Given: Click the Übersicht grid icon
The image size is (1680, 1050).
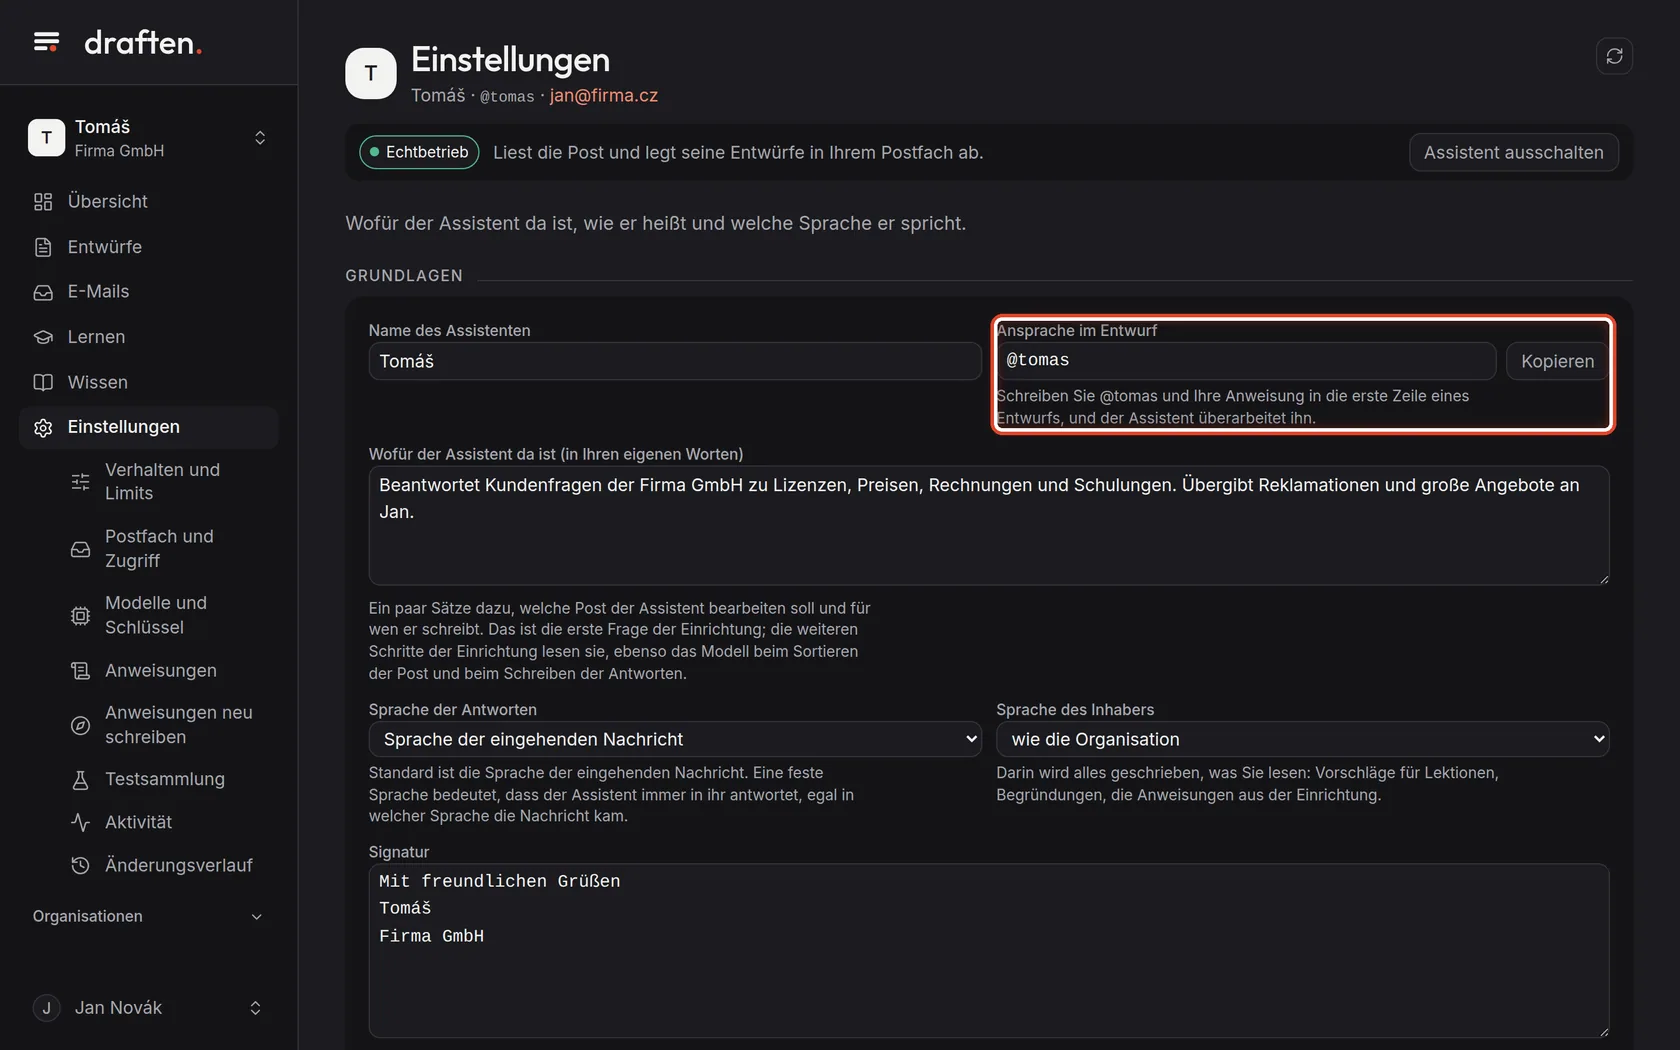Looking at the screenshot, I should [43, 202].
